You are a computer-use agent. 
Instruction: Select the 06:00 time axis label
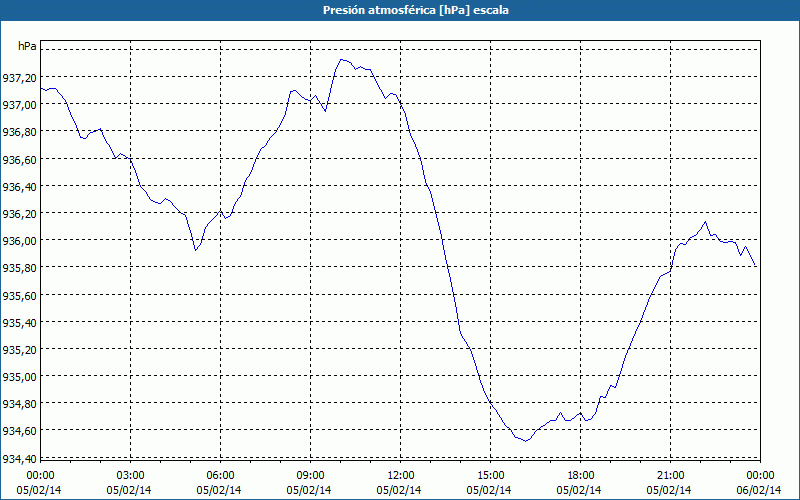tap(220, 476)
